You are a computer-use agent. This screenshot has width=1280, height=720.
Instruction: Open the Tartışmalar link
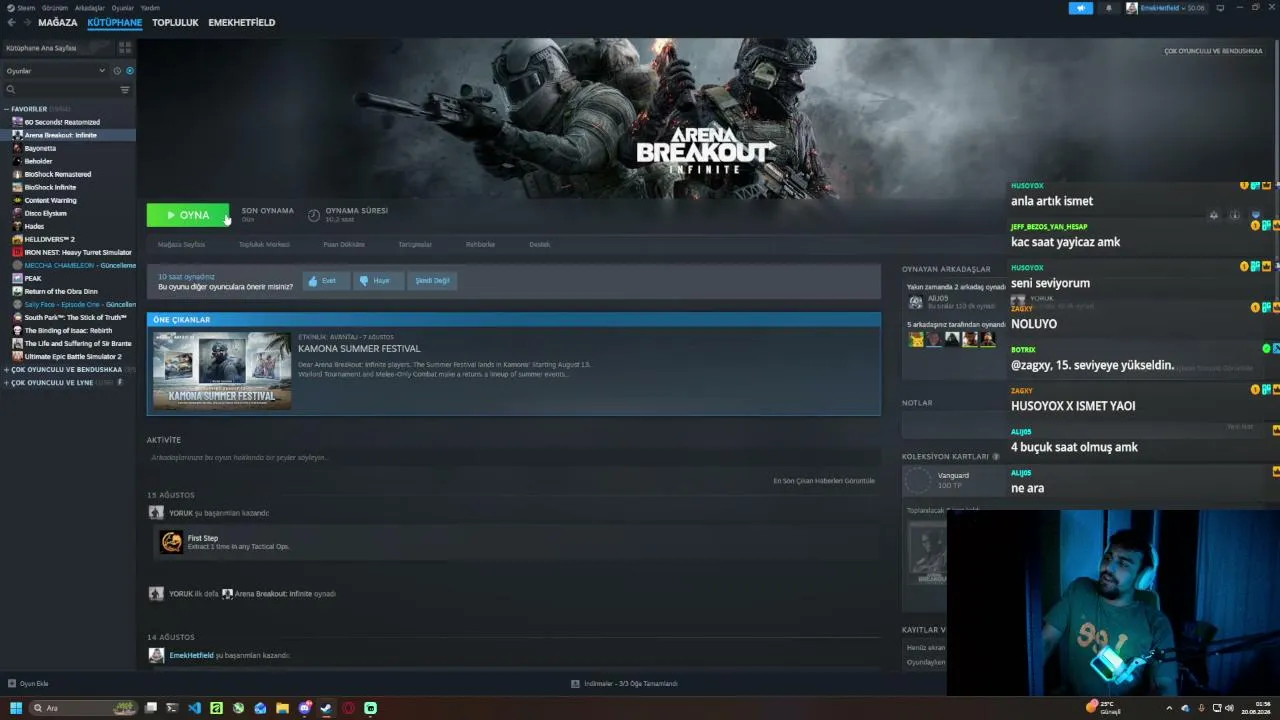415,244
